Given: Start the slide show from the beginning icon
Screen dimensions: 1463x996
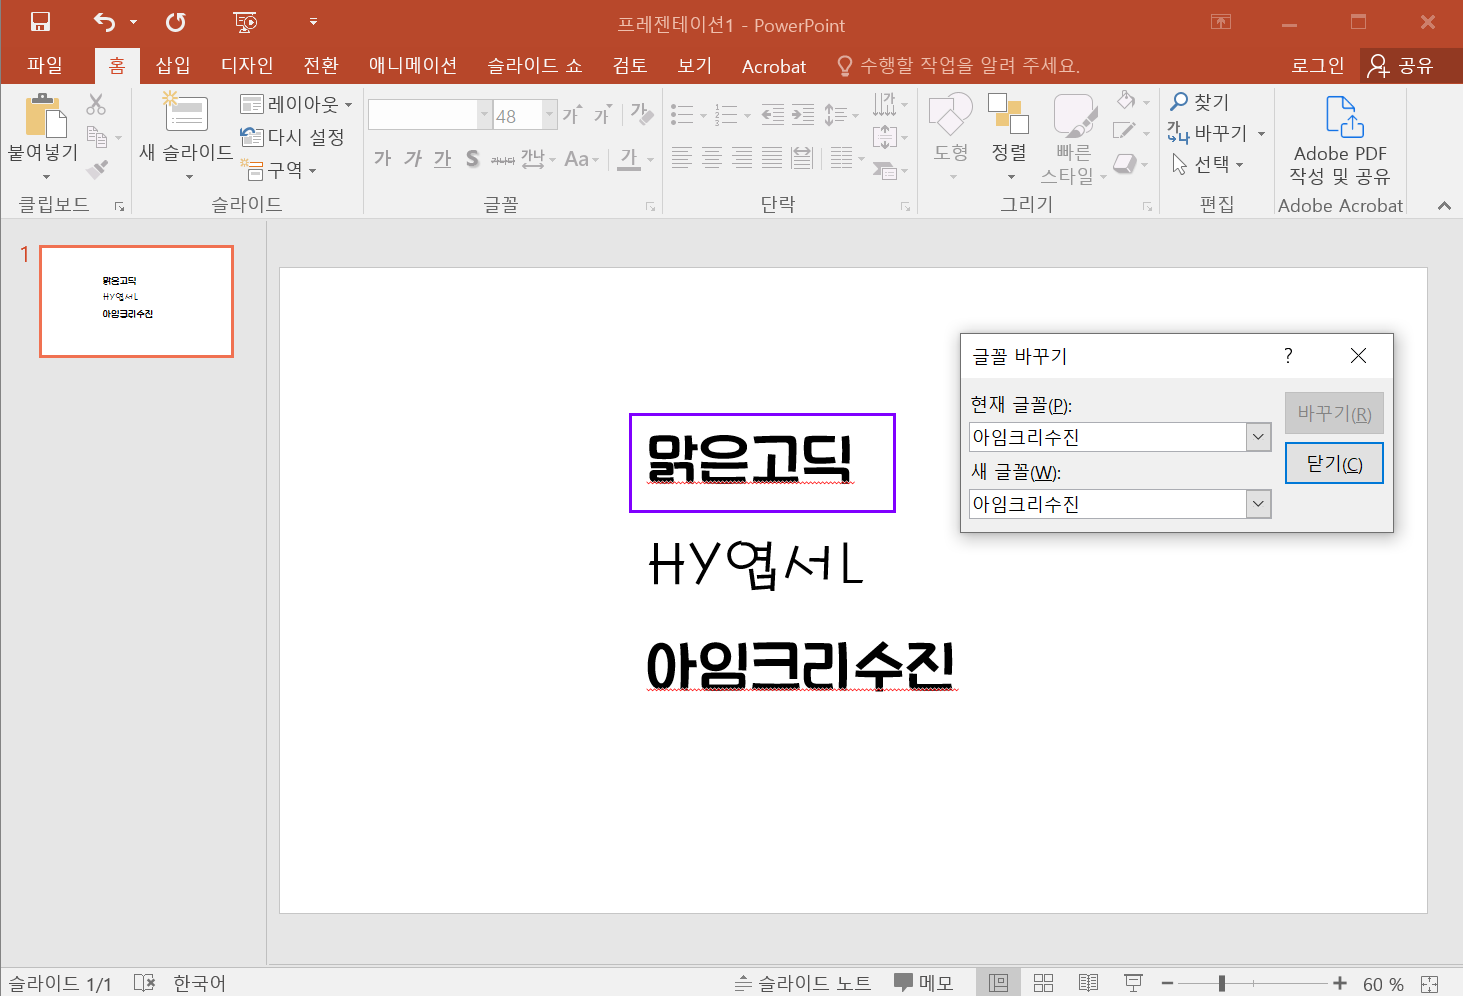Looking at the screenshot, I should [x=245, y=22].
